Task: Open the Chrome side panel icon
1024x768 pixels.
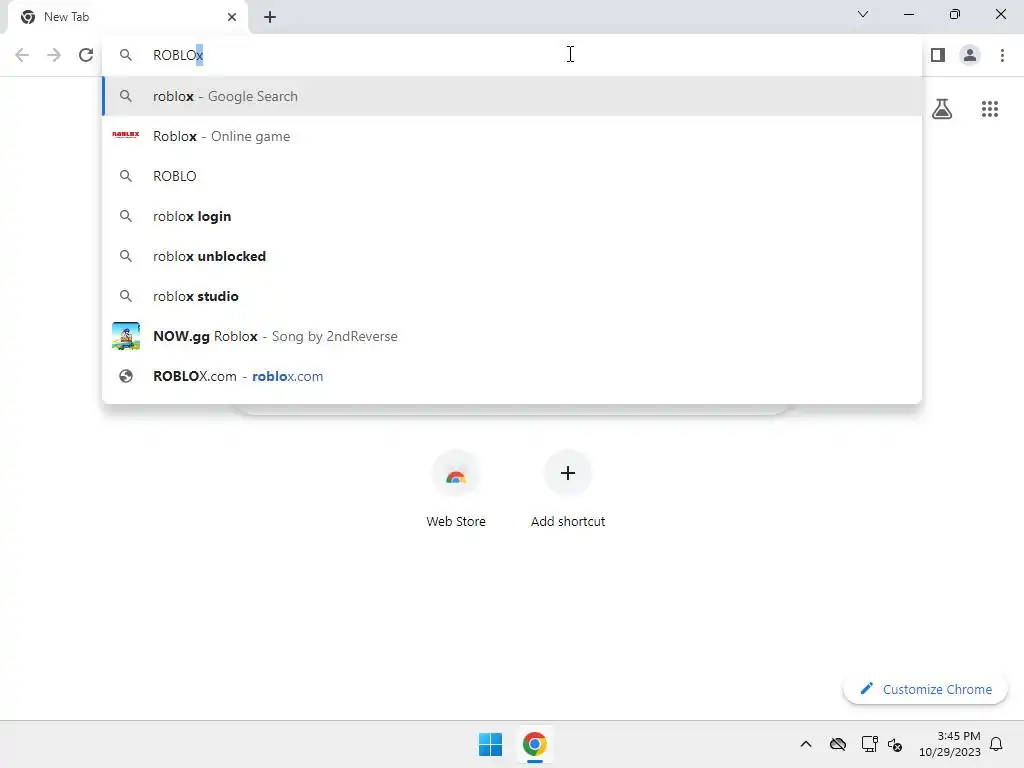Action: click(938, 55)
